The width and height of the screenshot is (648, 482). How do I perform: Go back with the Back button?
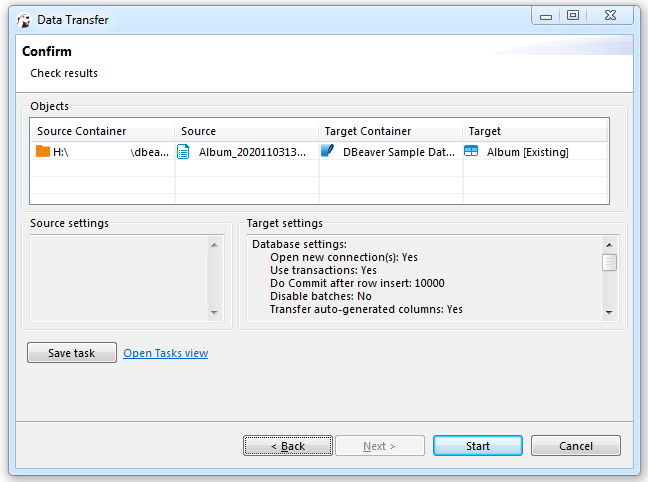(x=288, y=446)
